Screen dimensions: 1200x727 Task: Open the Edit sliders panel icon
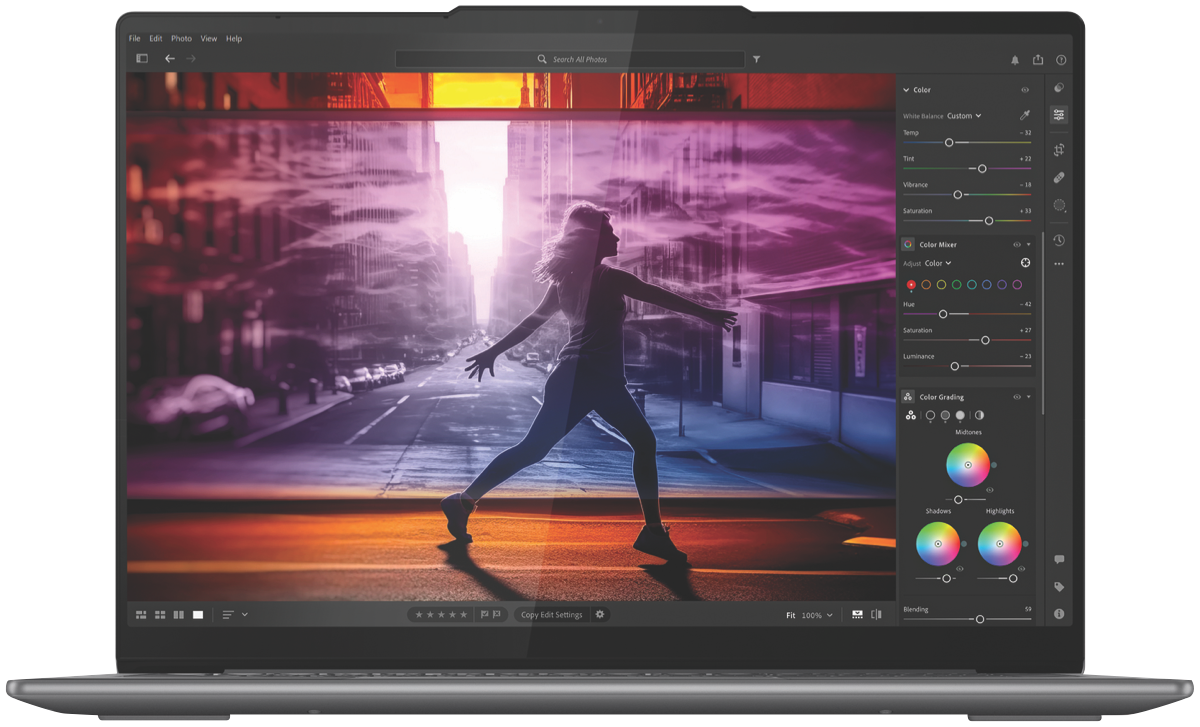coord(1059,115)
